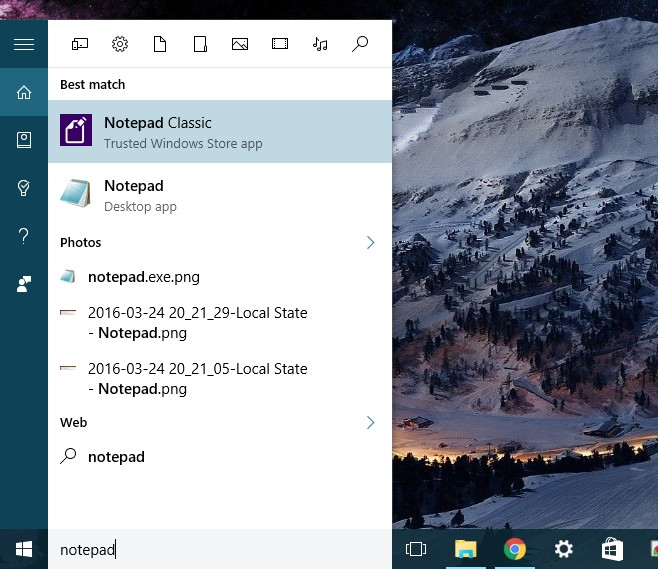Open the Help question mark icon
The height and width of the screenshot is (569, 658).
click(24, 236)
